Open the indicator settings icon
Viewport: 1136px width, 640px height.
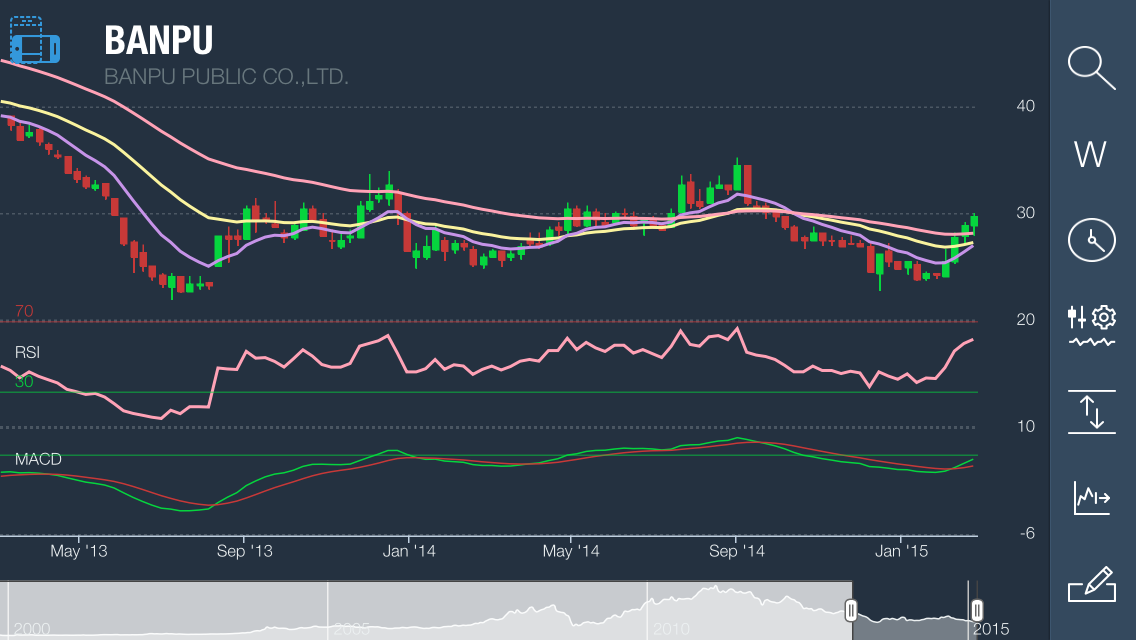[x=1091, y=325]
